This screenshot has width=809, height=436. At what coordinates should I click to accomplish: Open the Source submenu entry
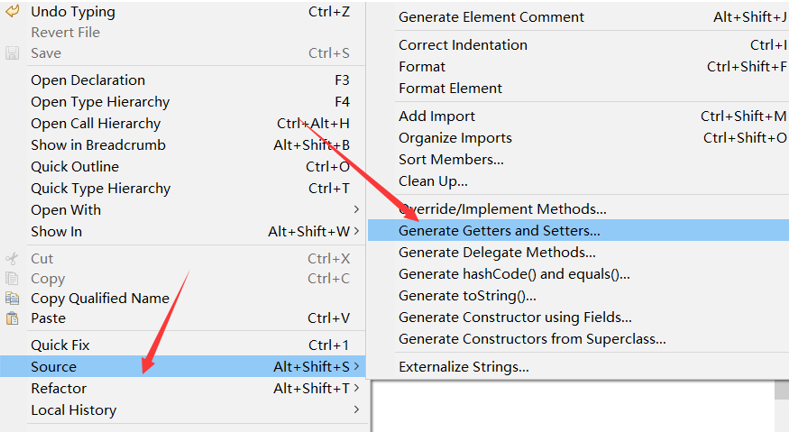click(183, 366)
